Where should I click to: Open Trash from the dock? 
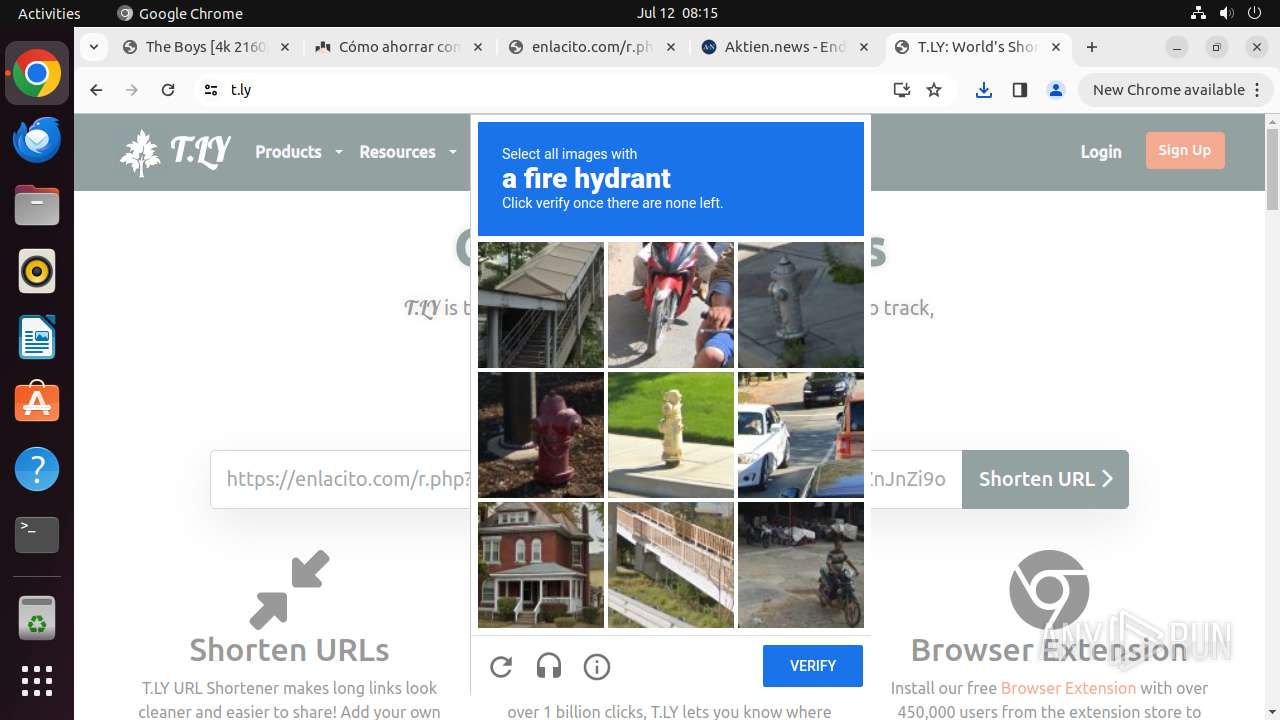[x=37, y=618]
